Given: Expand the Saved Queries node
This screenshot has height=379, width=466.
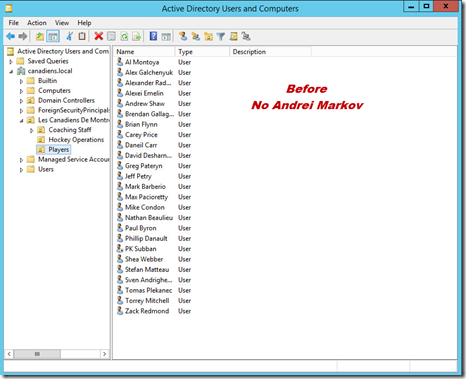Looking at the screenshot, I should point(11,61).
